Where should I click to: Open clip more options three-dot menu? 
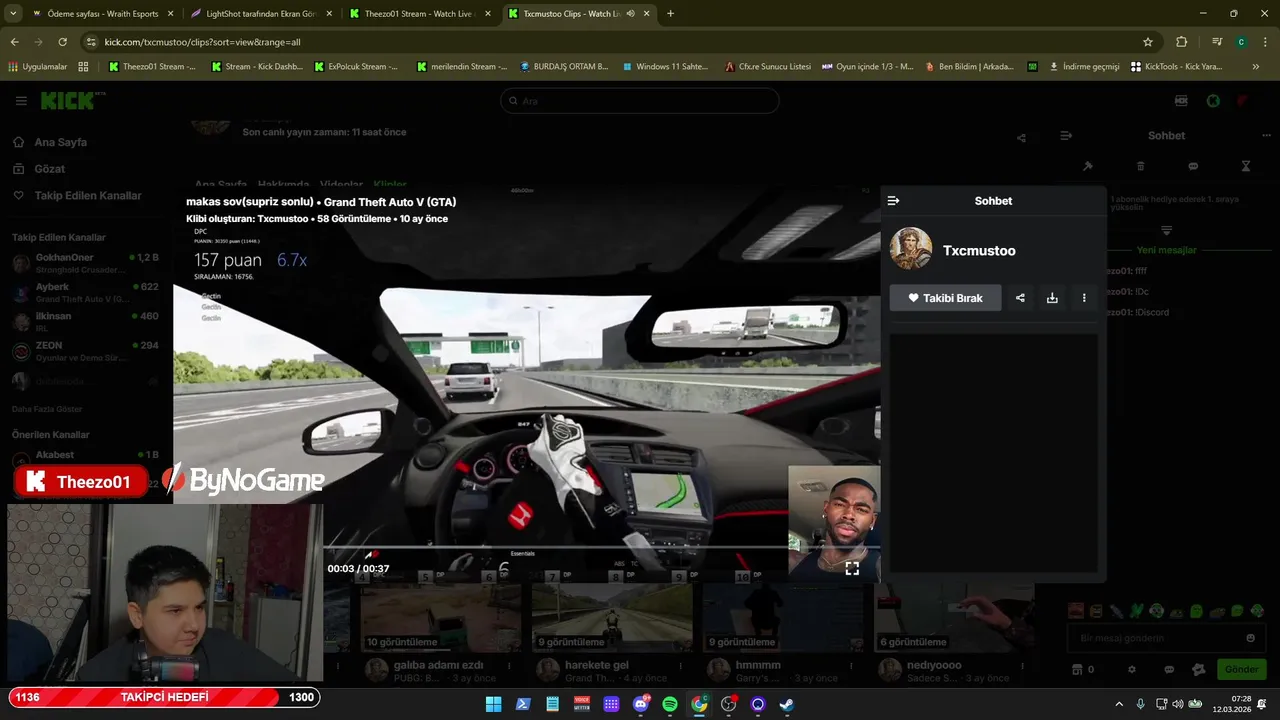pos(1084,298)
